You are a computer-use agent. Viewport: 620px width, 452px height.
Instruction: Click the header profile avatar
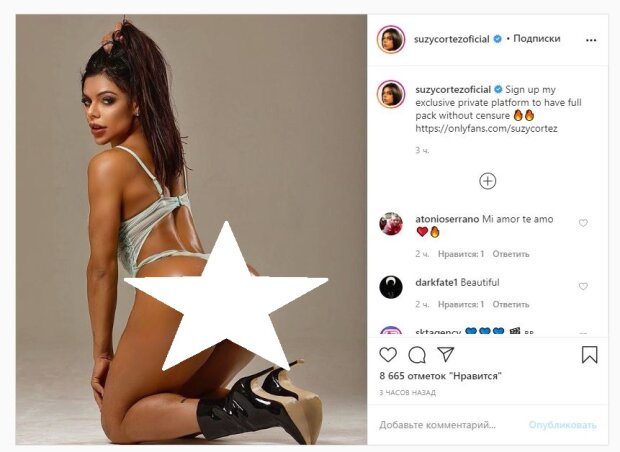[391, 40]
